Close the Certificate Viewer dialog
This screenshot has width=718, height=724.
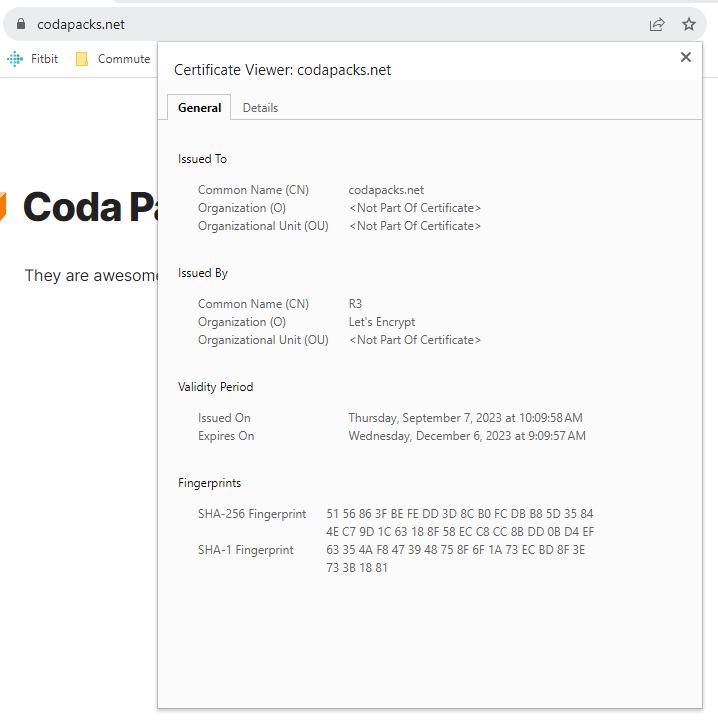686,57
